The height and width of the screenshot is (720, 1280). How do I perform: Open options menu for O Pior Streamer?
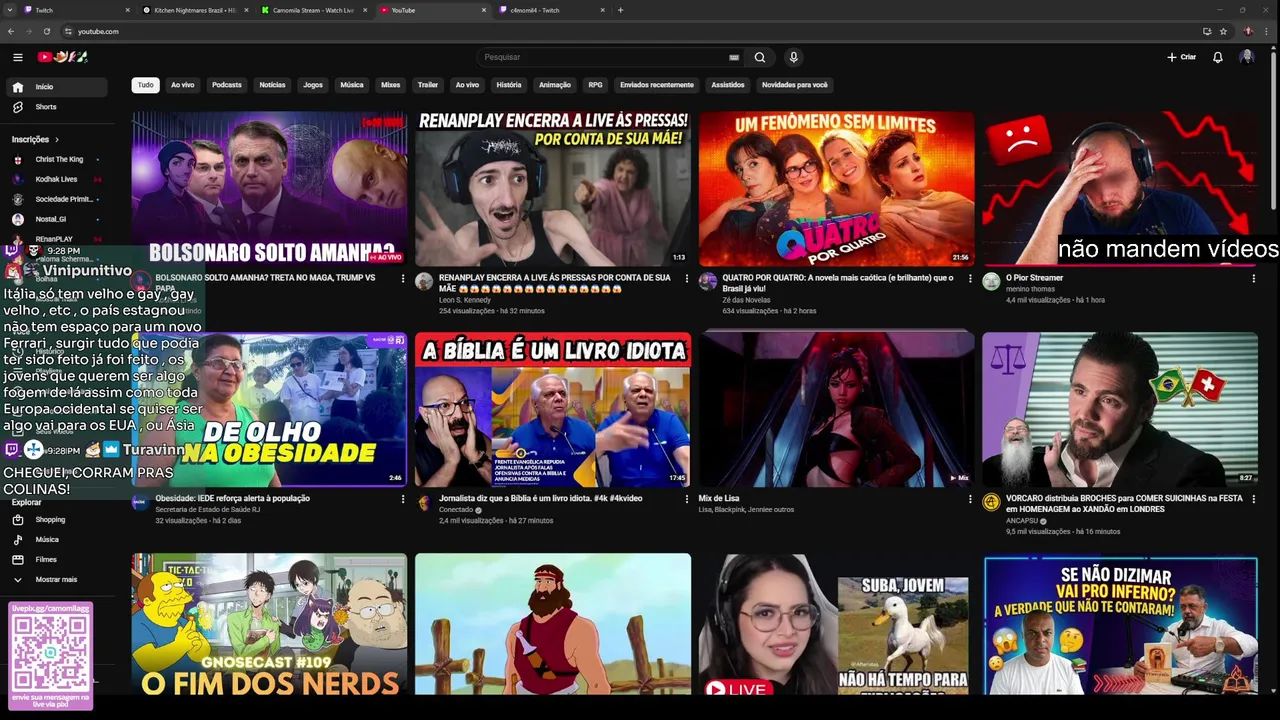click(1254, 278)
